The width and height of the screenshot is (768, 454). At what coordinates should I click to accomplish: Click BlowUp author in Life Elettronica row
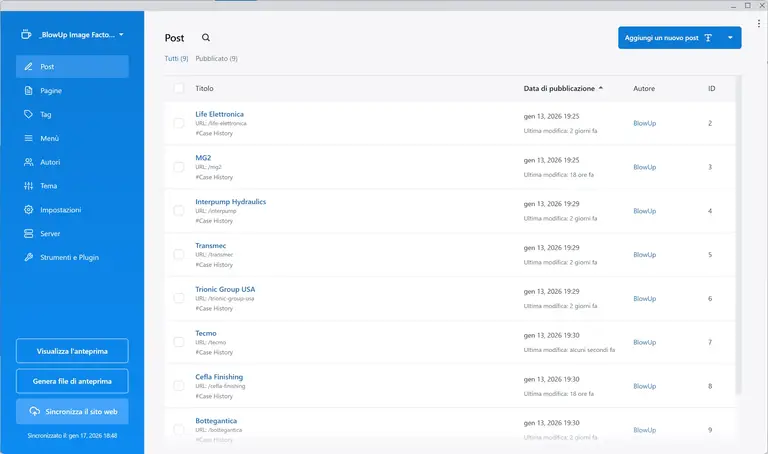tap(645, 123)
